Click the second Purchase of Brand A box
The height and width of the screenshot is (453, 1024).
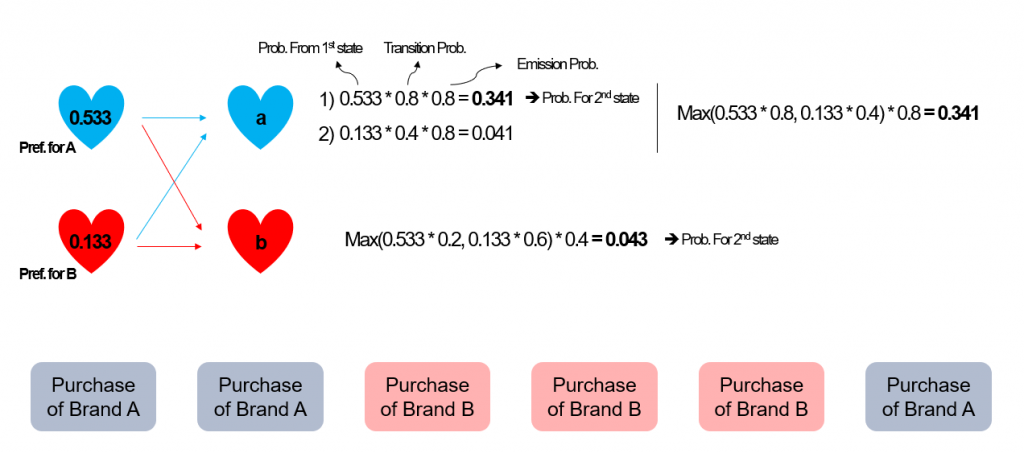pyautogui.click(x=261, y=397)
